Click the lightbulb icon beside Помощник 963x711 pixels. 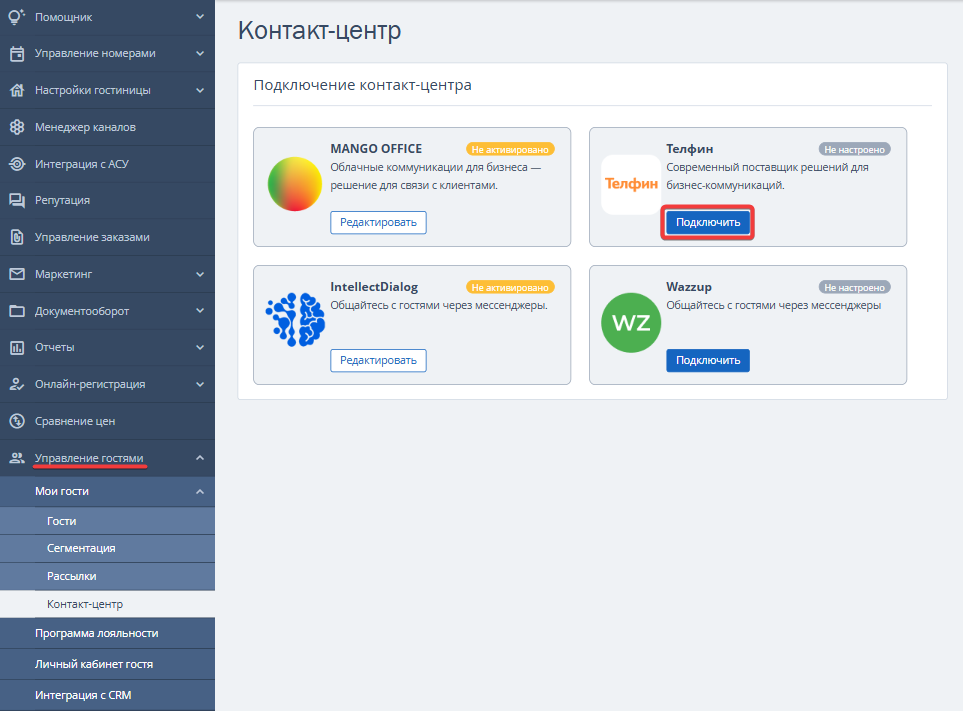click(16, 17)
